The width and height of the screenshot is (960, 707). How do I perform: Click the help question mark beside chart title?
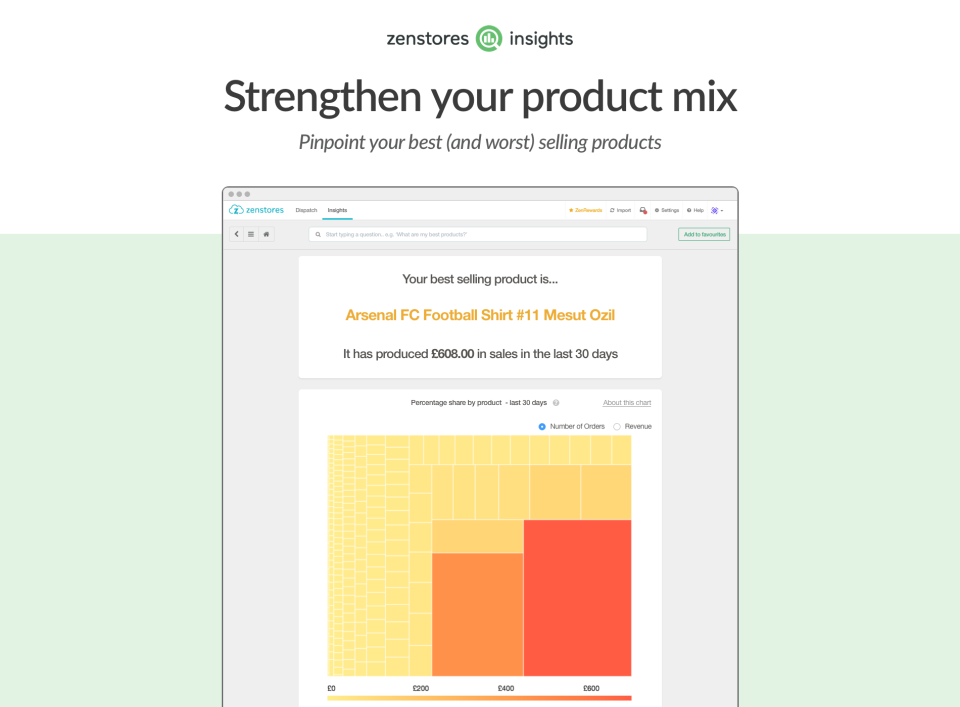point(556,403)
